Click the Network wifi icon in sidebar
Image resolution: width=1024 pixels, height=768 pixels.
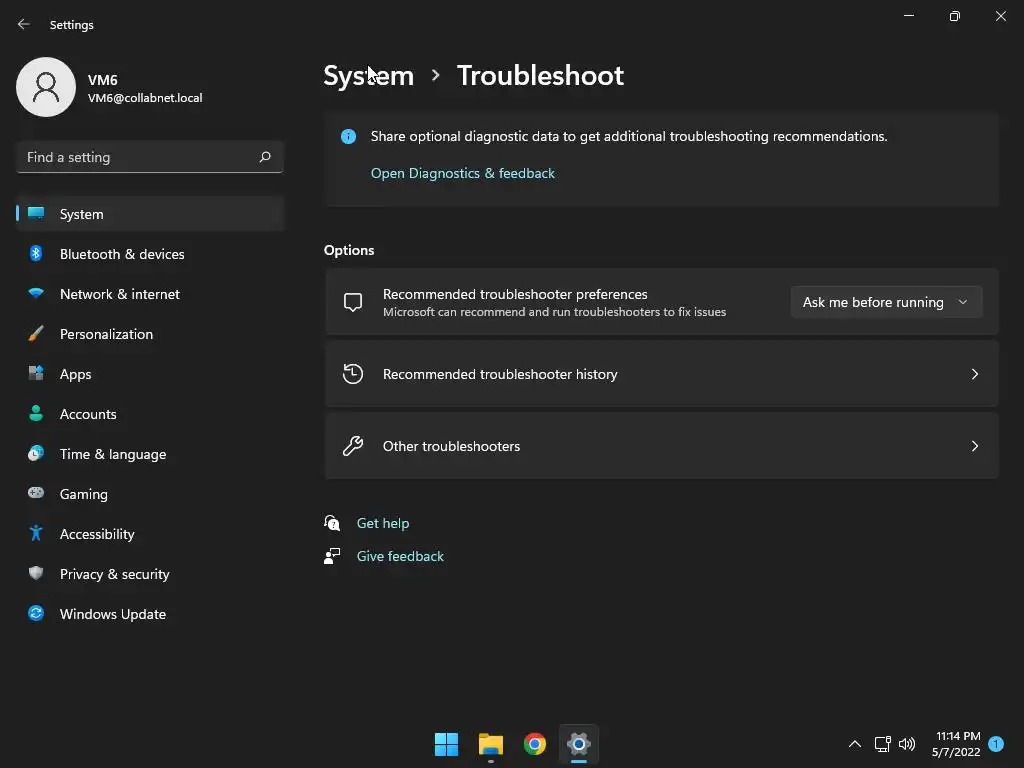[36, 293]
